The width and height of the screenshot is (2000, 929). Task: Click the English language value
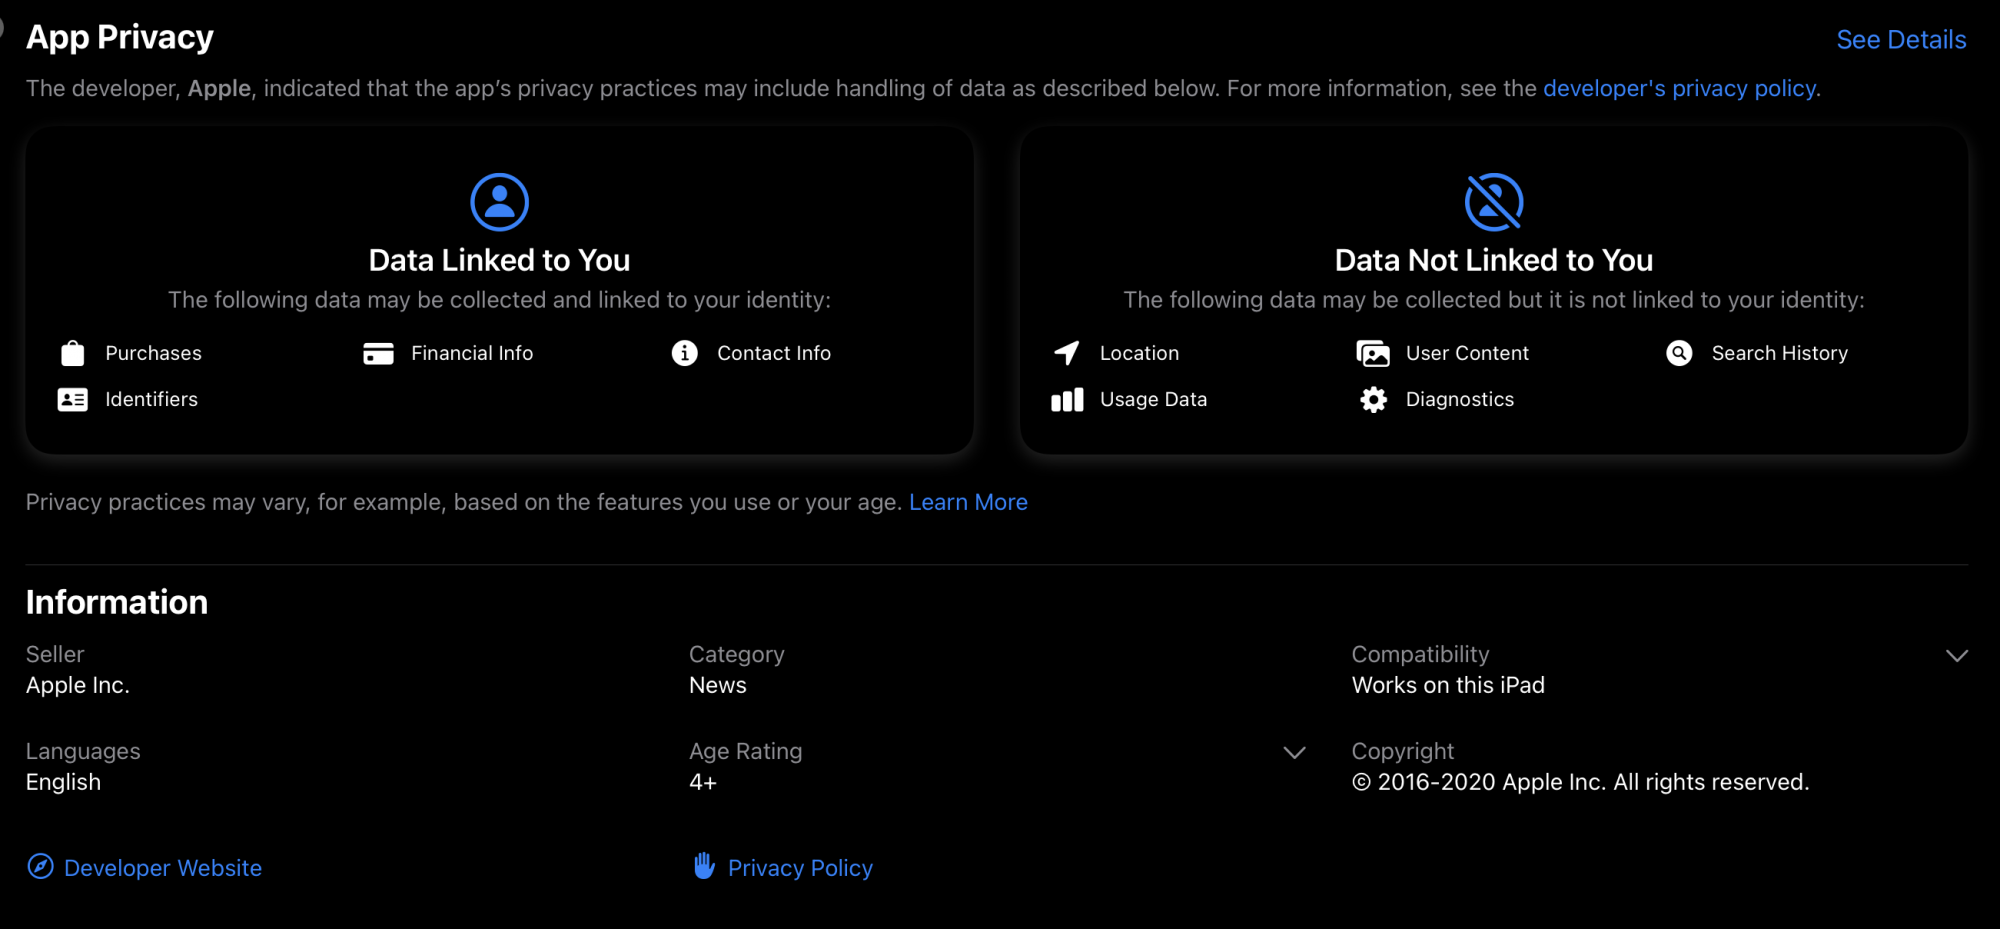coord(63,782)
